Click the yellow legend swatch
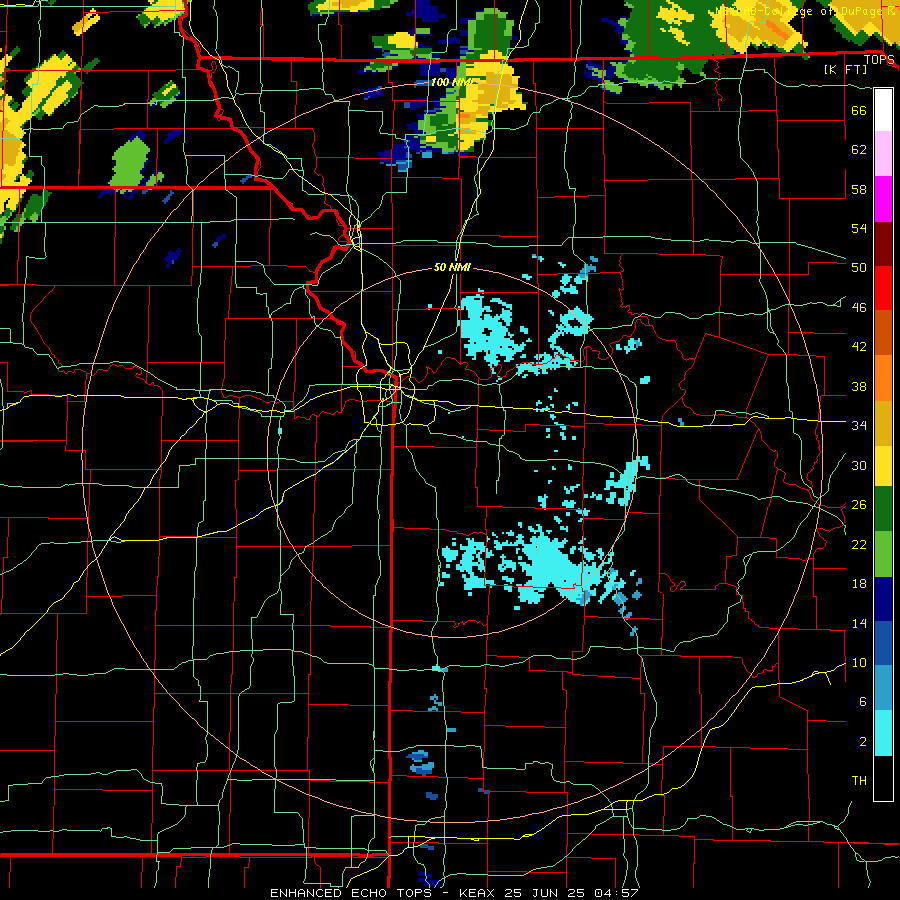900x900 pixels. click(x=883, y=465)
